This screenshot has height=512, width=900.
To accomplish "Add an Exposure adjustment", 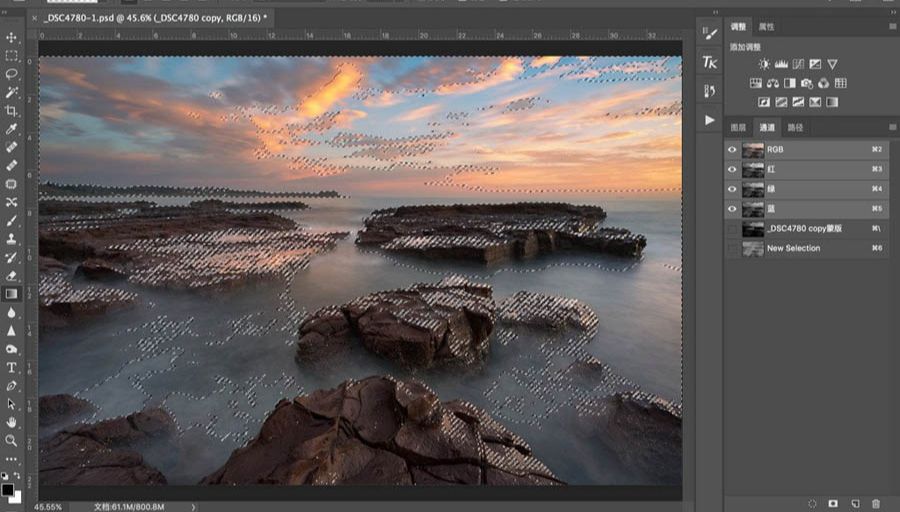I will [815, 64].
